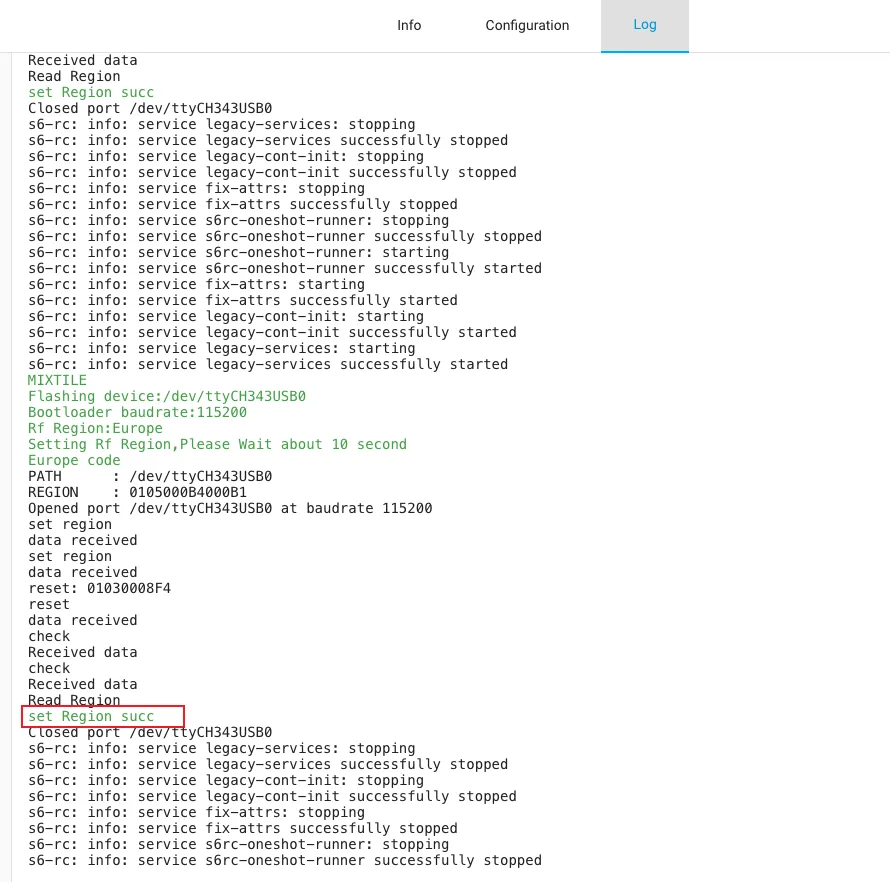Click the 'Europe code' log line
The width and height of the screenshot is (890, 882).
pyautogui.click(x=74, y=460)
